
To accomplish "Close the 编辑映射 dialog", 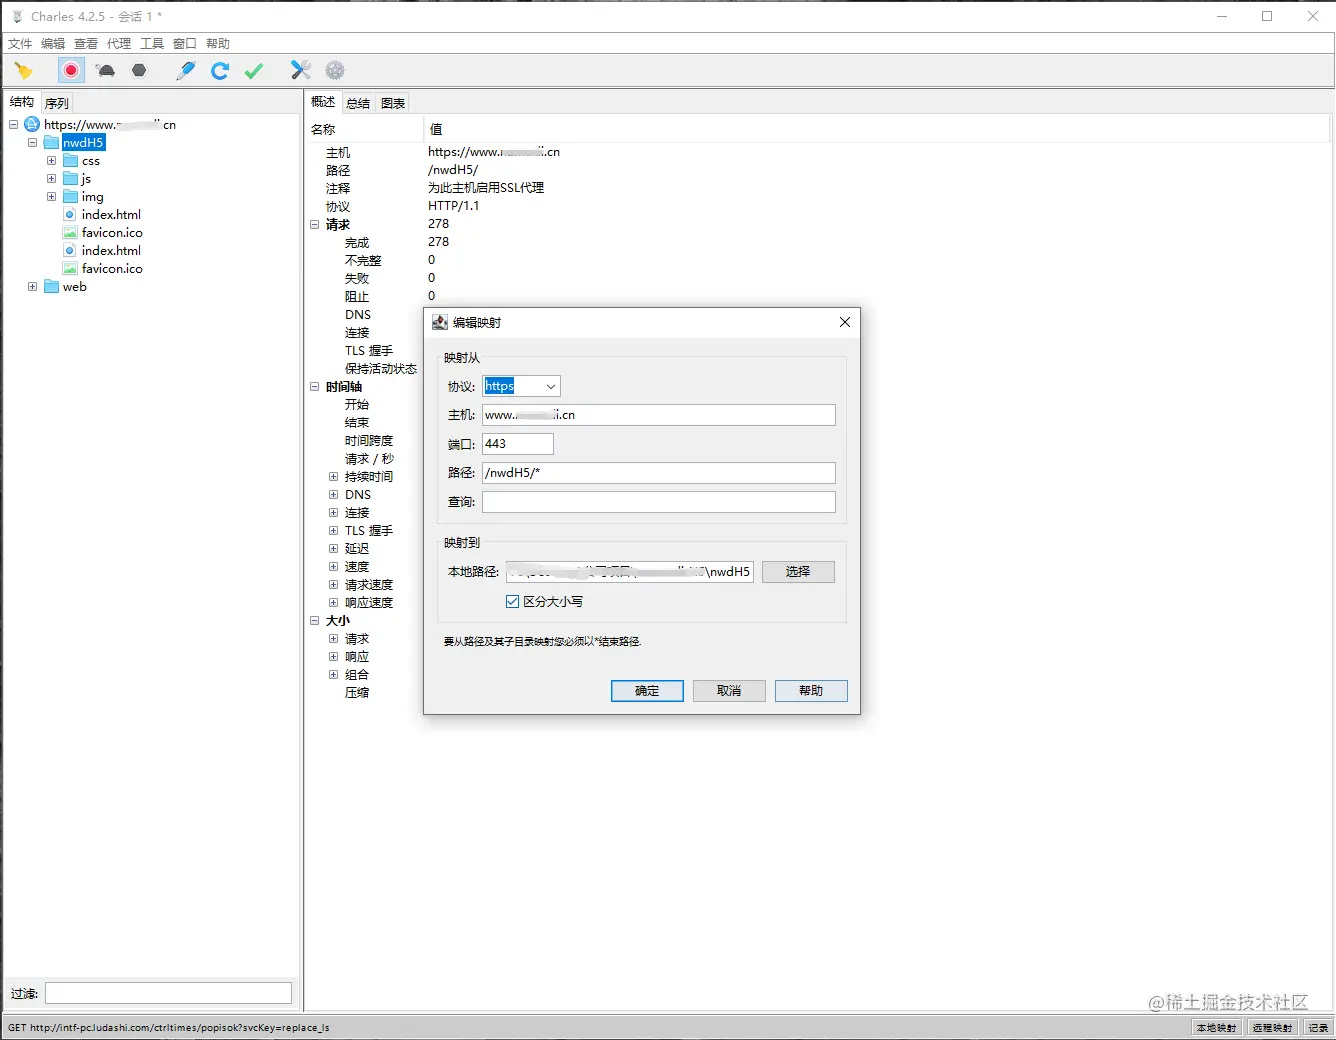I will 845,322.
